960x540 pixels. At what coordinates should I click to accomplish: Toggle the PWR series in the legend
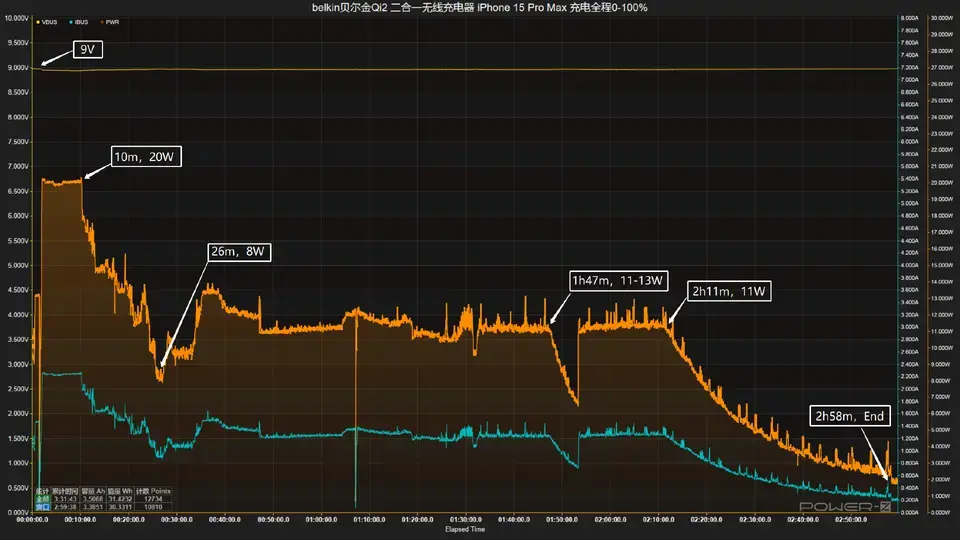pyautogui.click(x=110, y=22)
